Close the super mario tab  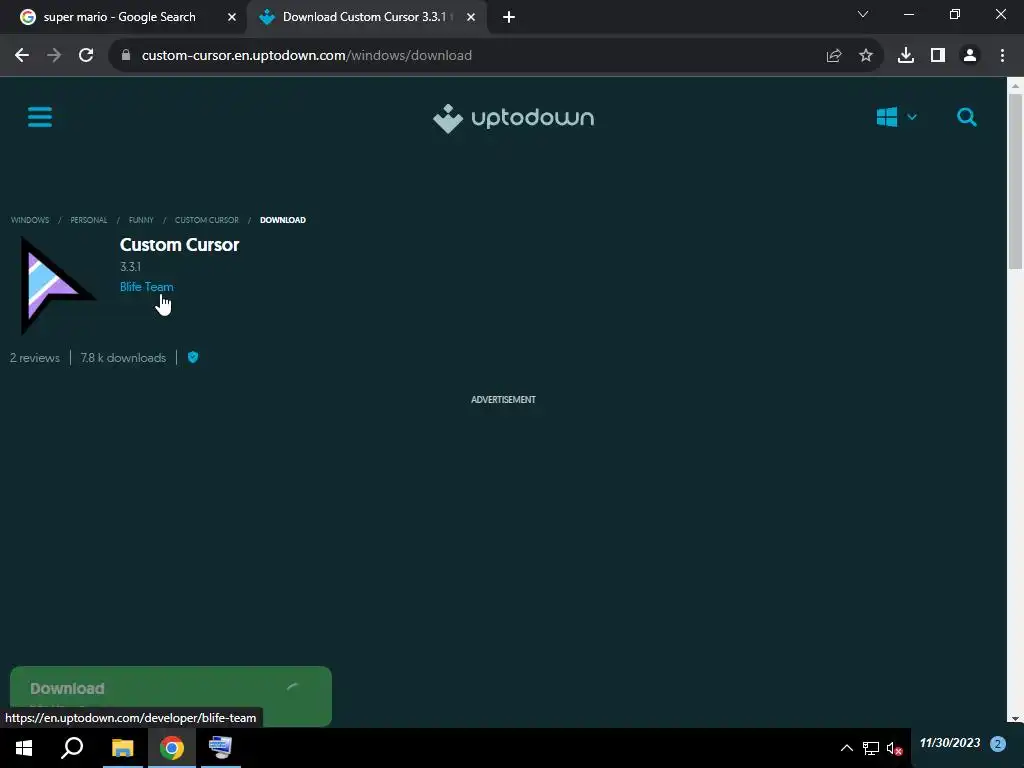[232, 17]
